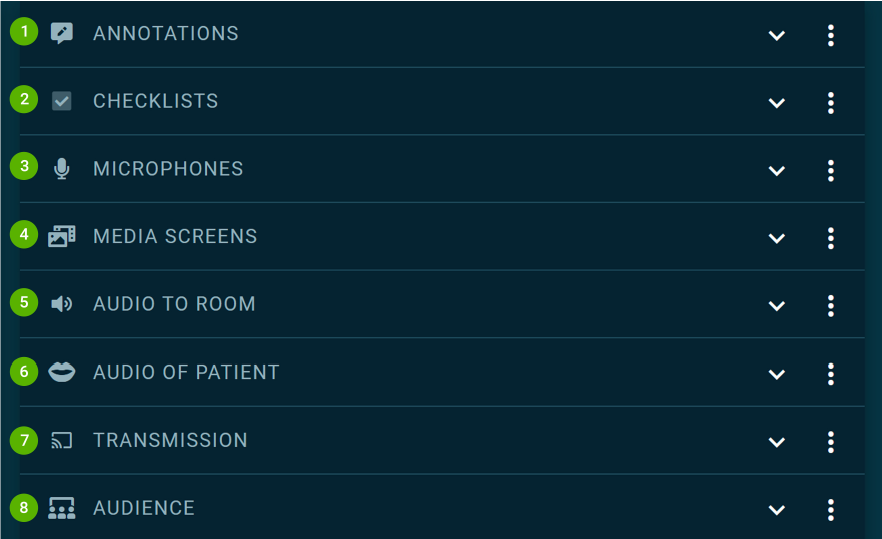
Task: Open the Audience three-dot options menu
Action: coord(831,510)
